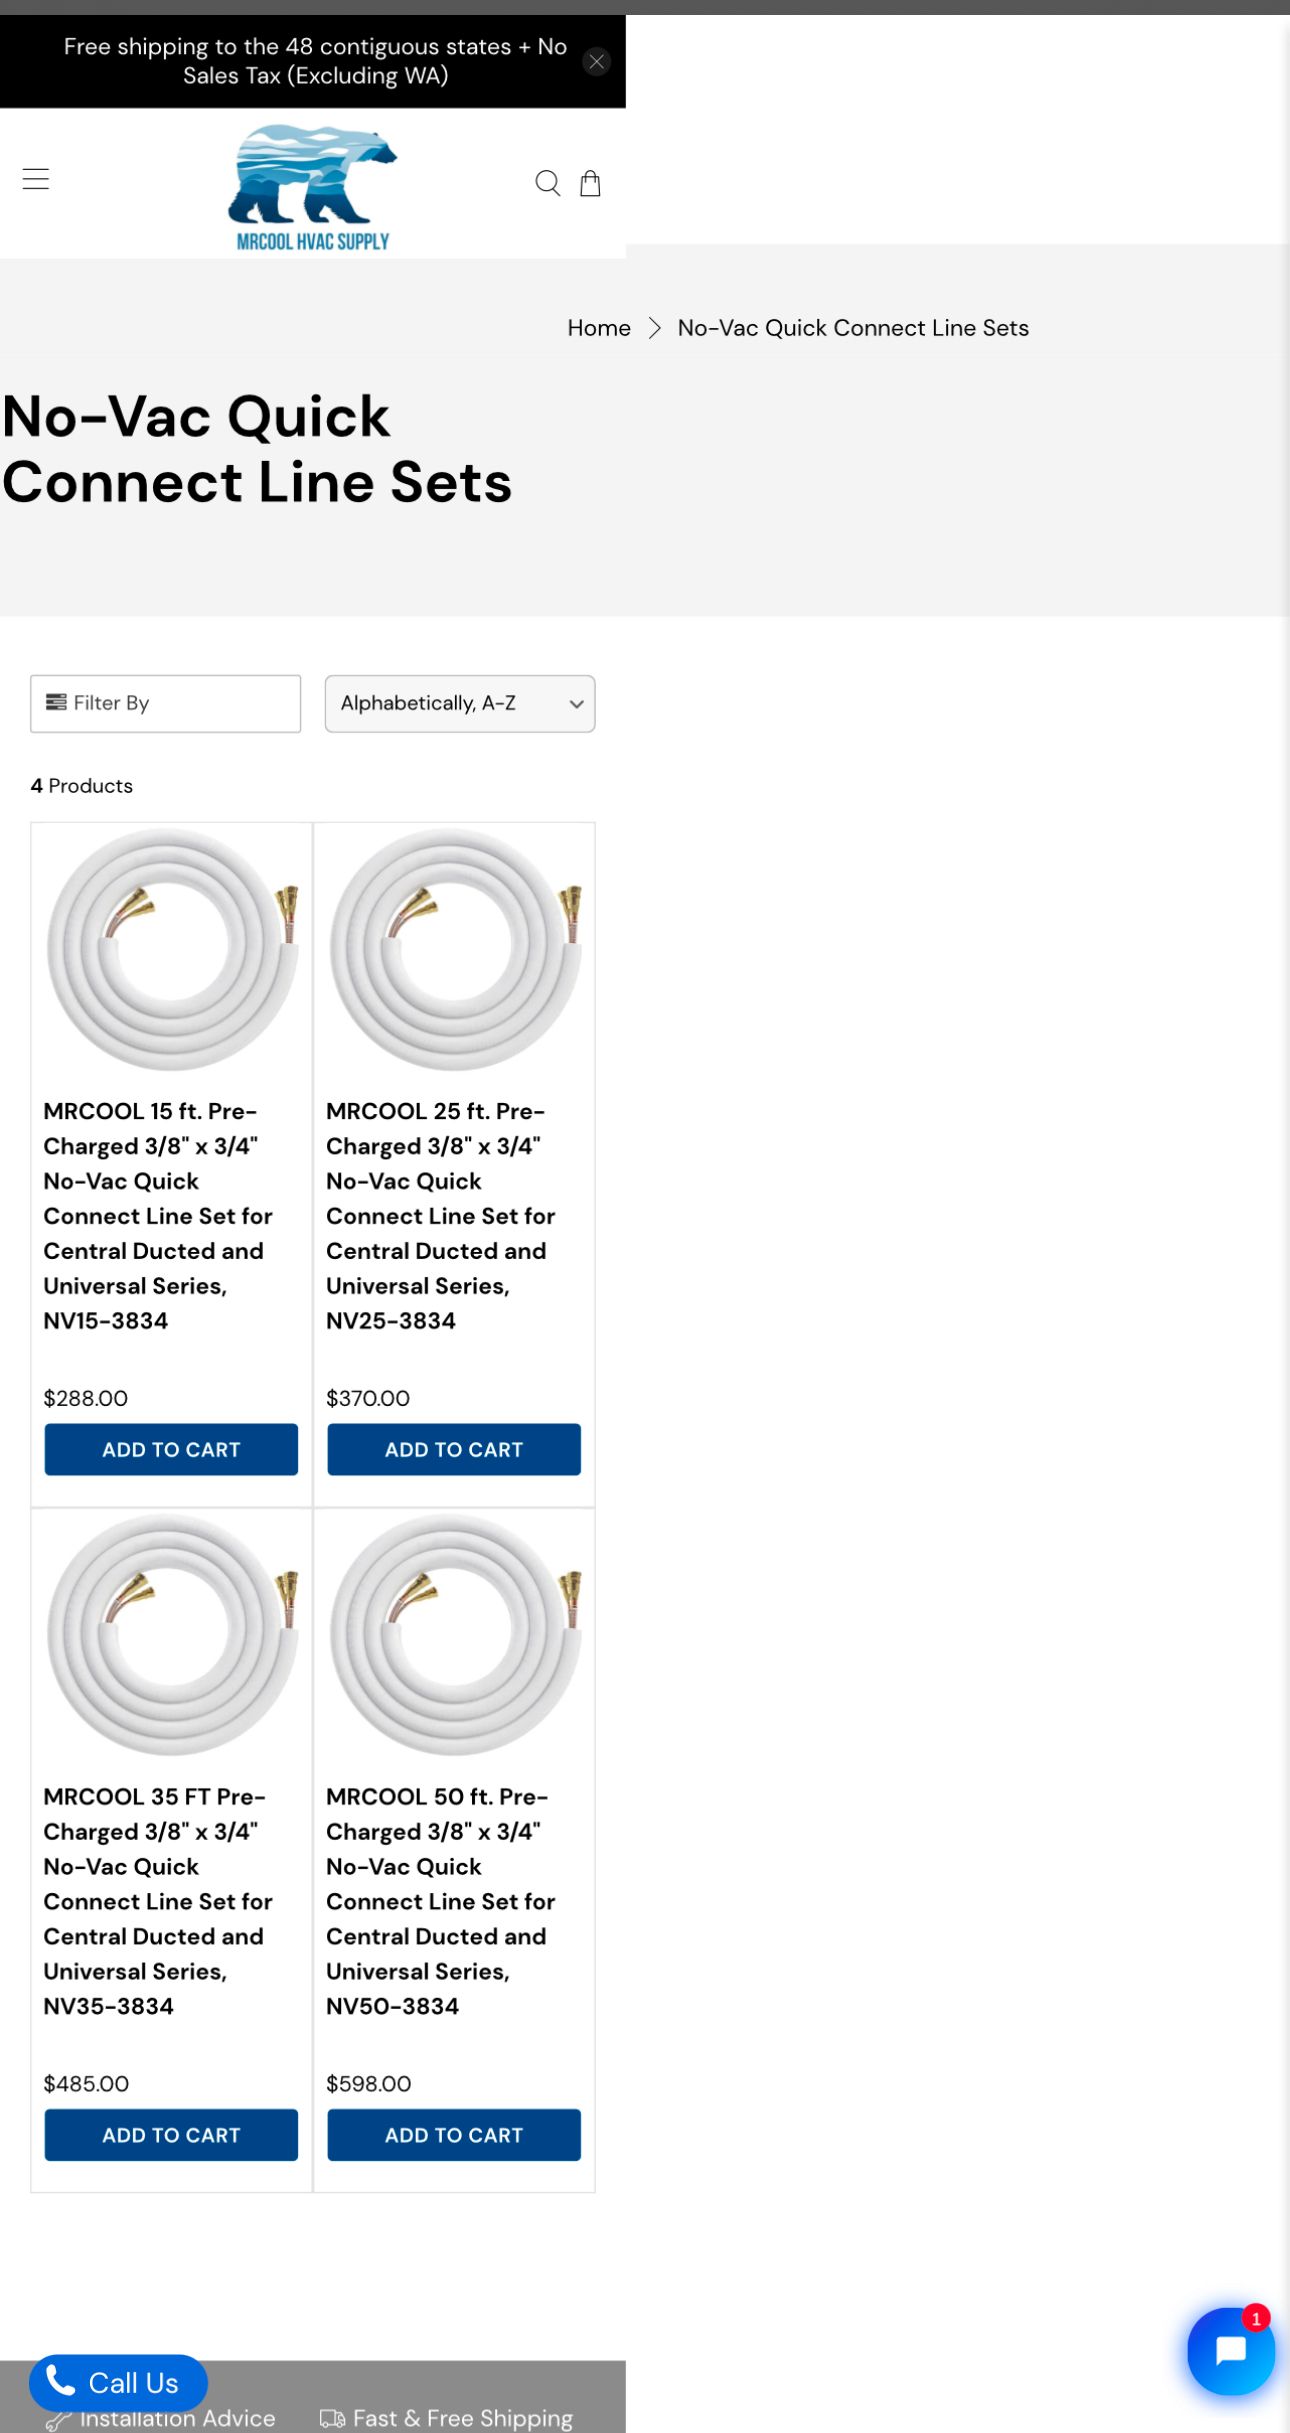This screenshot has width=1290, height=2433.
Task: Open the hamburger navigation menu
Action: click(36, 180)
